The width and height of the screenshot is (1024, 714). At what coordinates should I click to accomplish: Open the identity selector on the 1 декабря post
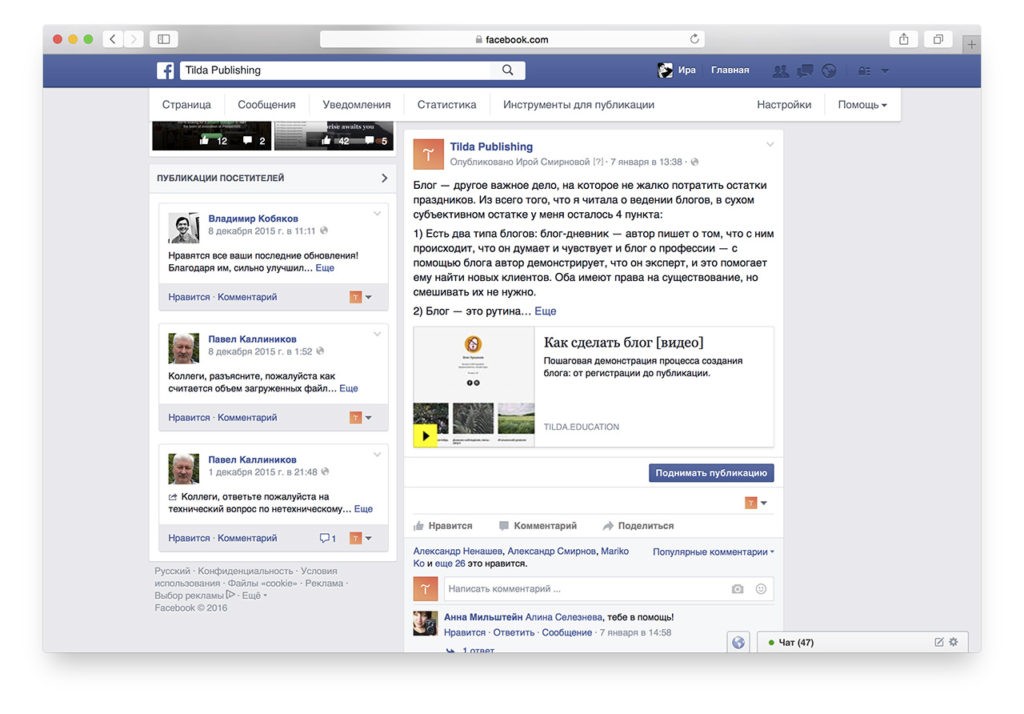(x=360, y=538)
